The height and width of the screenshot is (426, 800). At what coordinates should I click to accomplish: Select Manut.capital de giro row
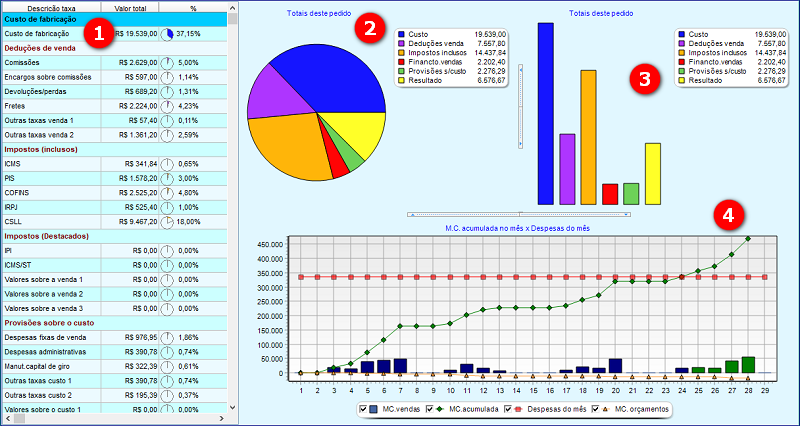[x=114, y=366]
